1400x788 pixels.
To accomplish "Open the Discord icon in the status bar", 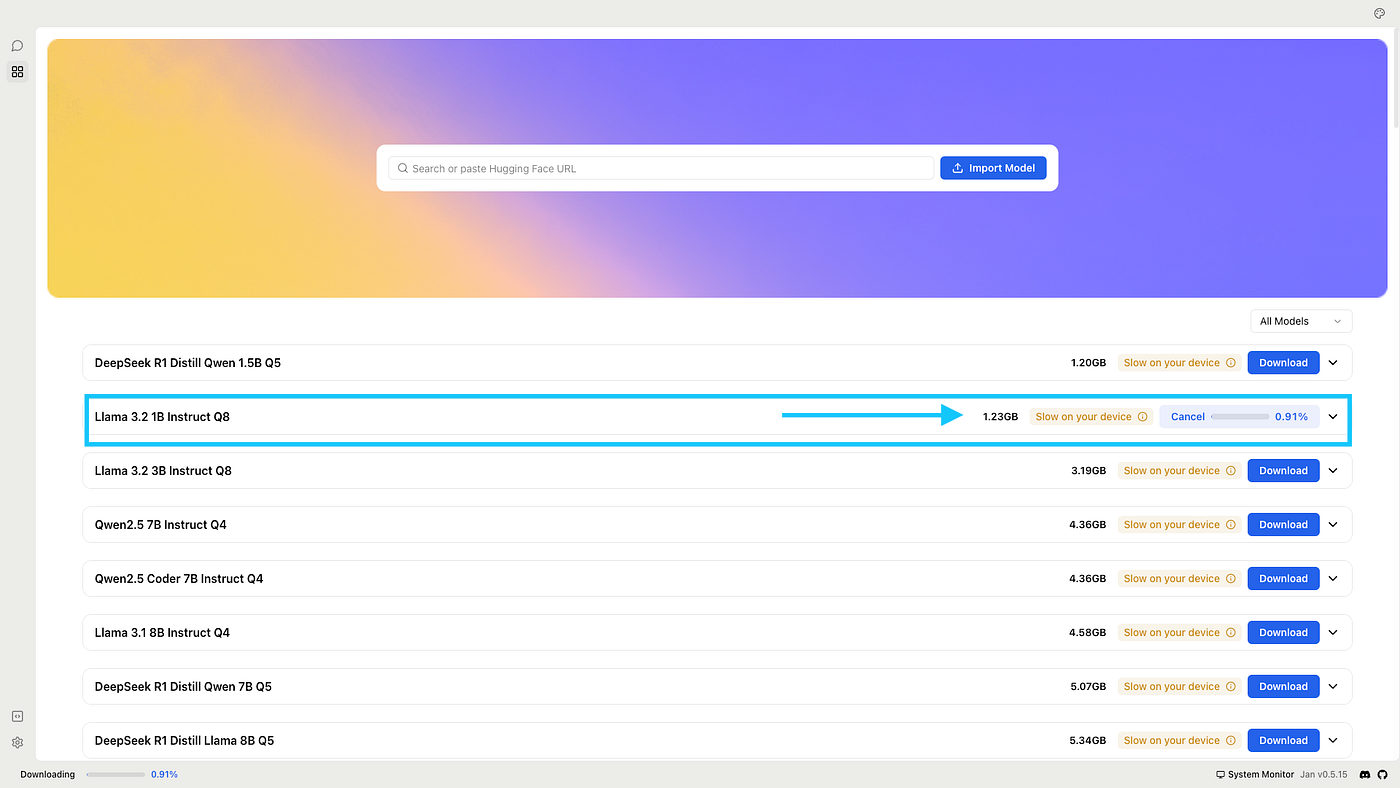I will (x=1365, y=775).
